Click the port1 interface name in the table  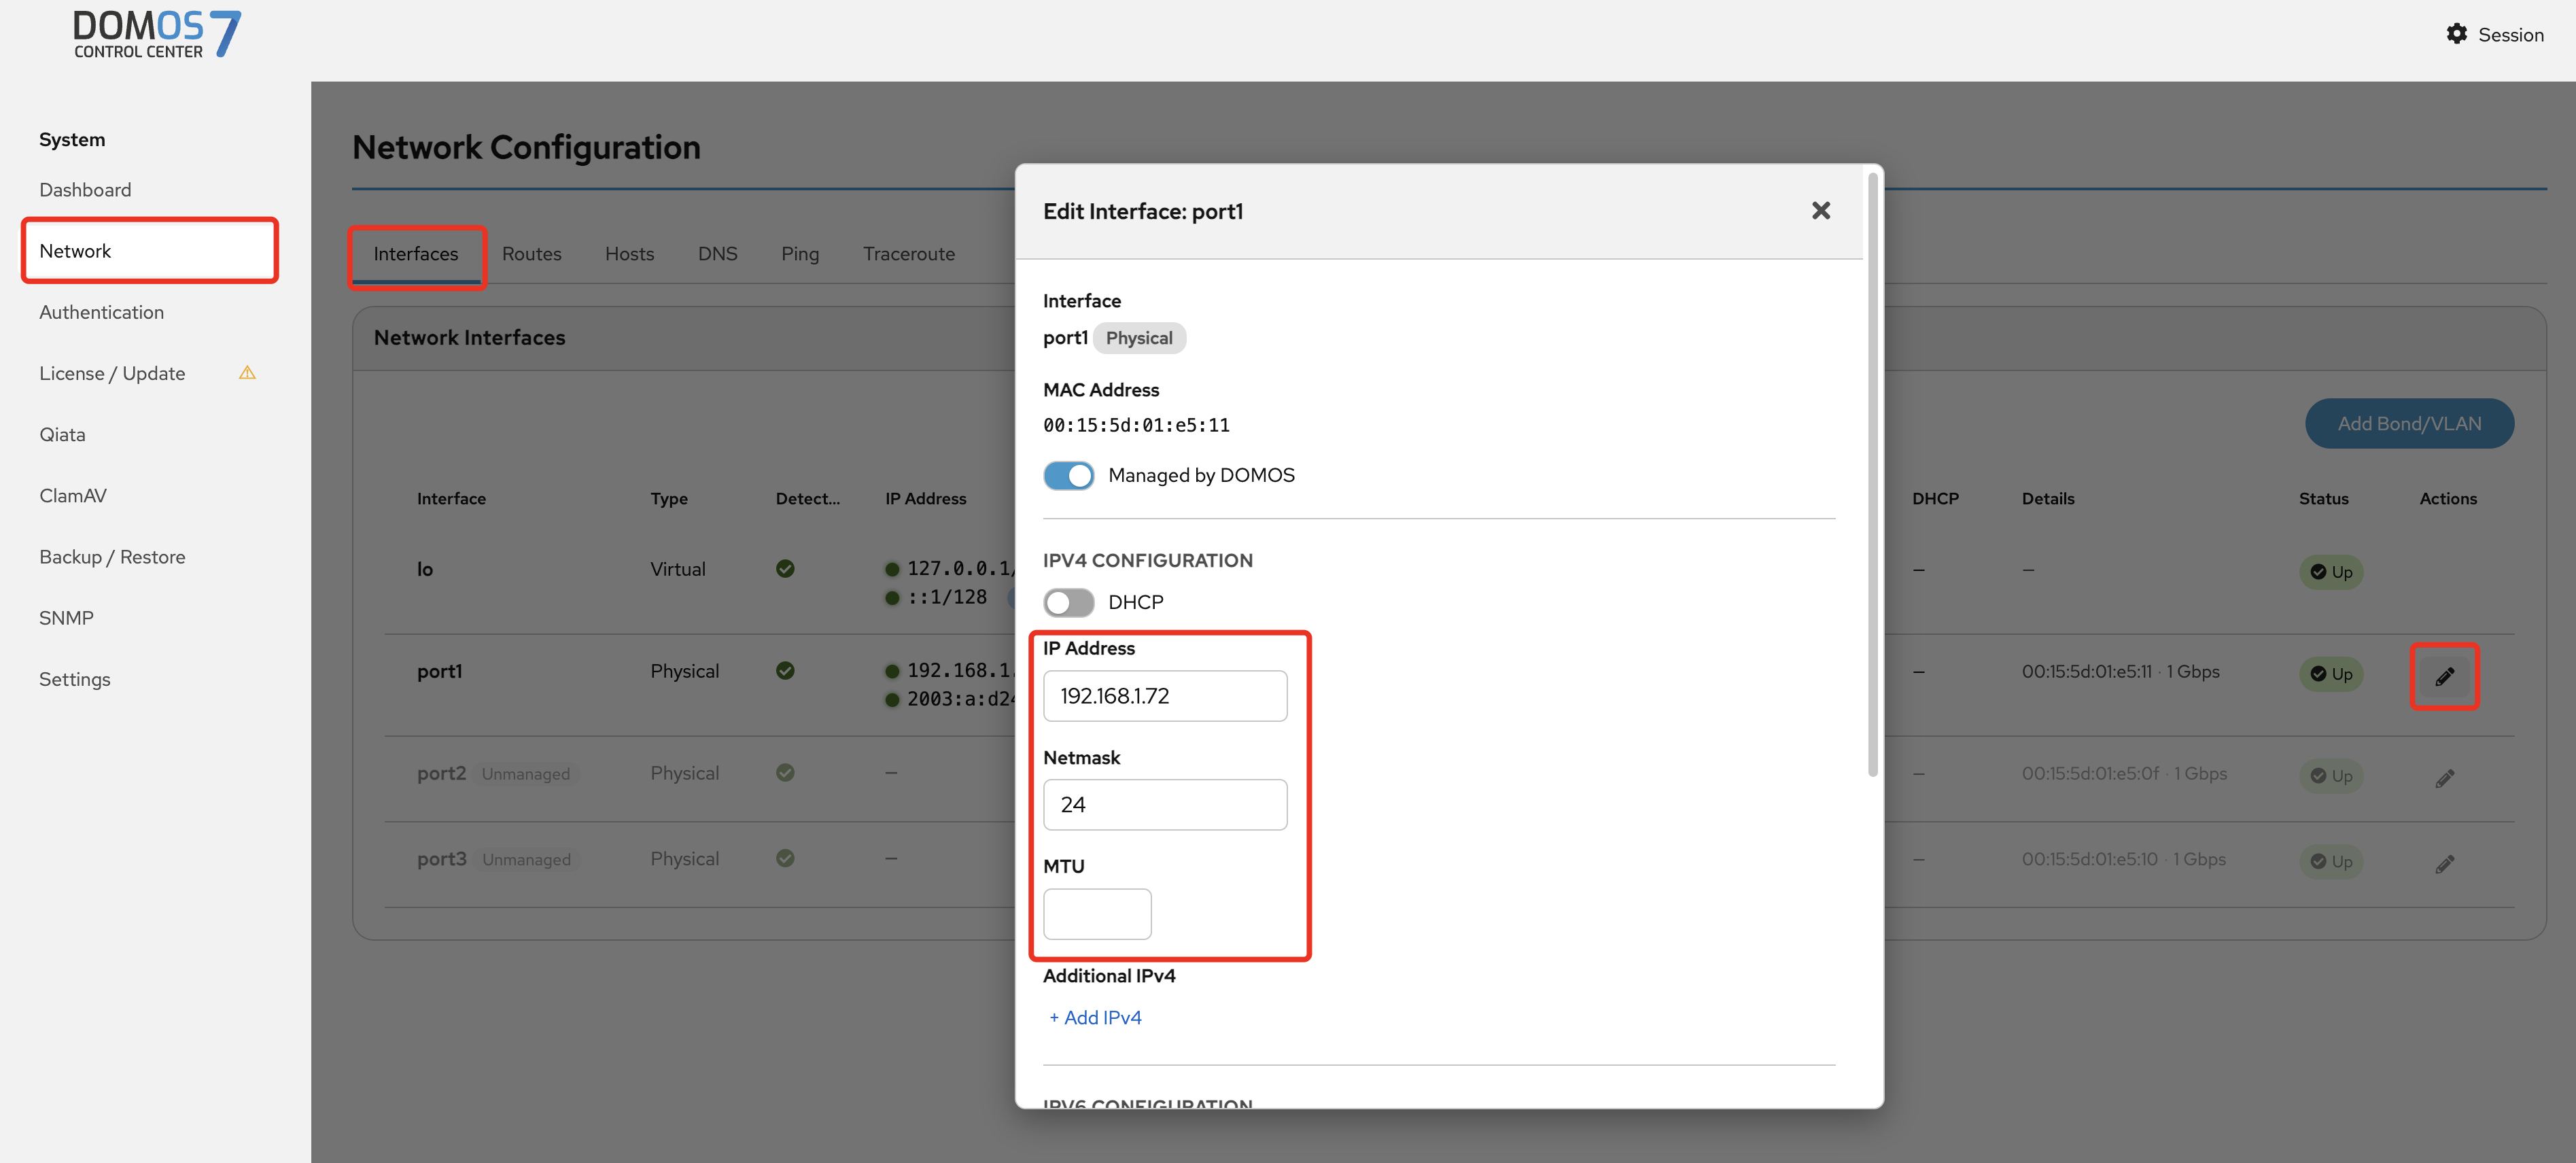pos(439,672)
